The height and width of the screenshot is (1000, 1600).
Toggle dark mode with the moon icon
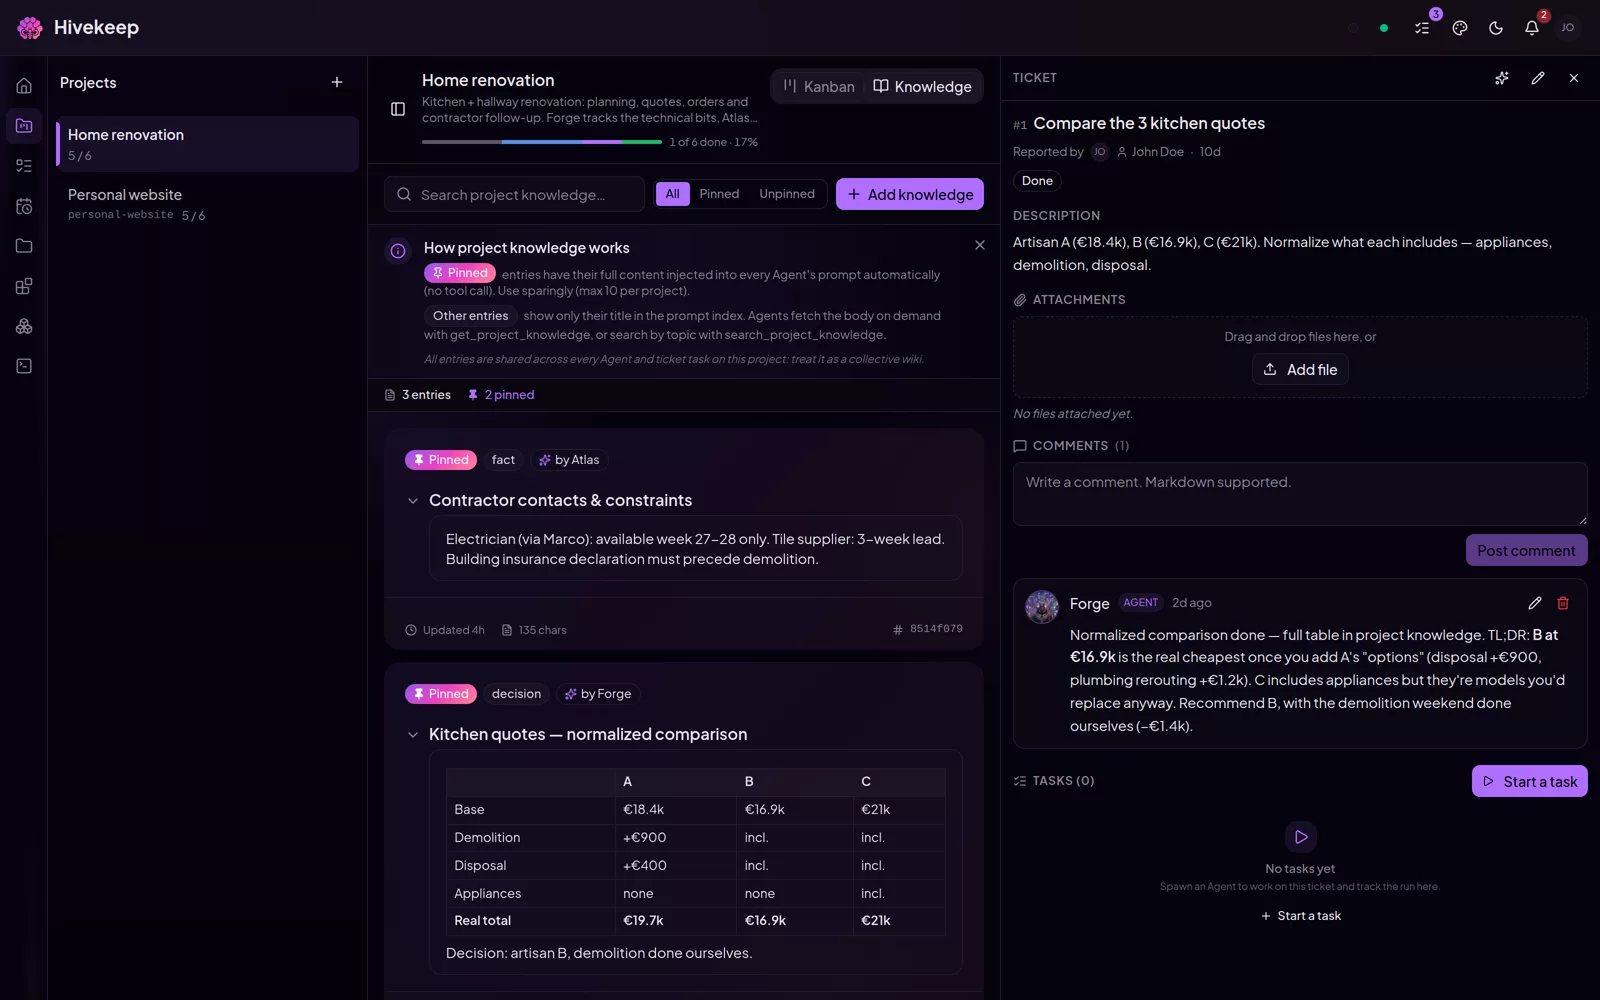click(x=1496, y=28)
